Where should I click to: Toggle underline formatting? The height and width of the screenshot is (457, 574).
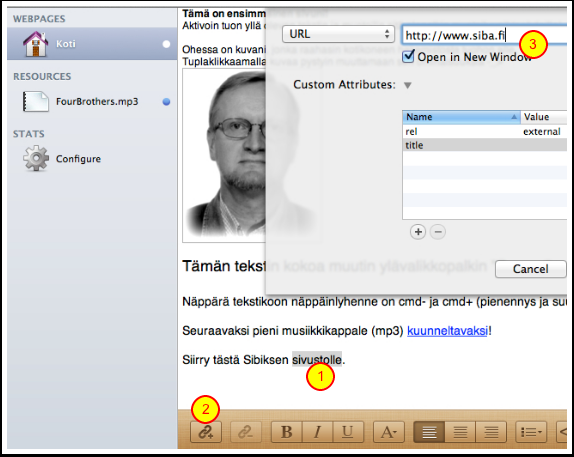coord(348,432)
